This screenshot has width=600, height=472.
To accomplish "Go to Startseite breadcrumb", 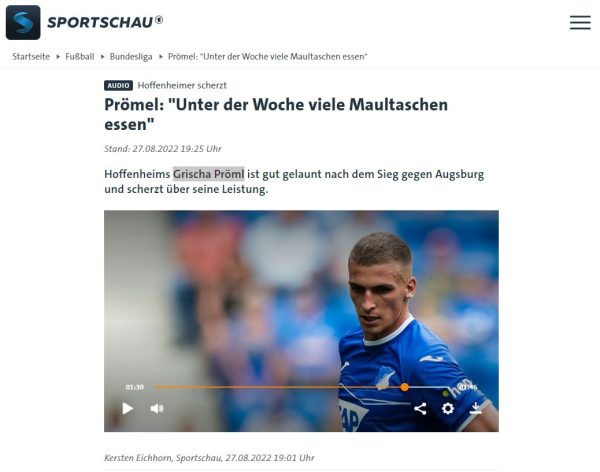I will (x=31, y=57).
